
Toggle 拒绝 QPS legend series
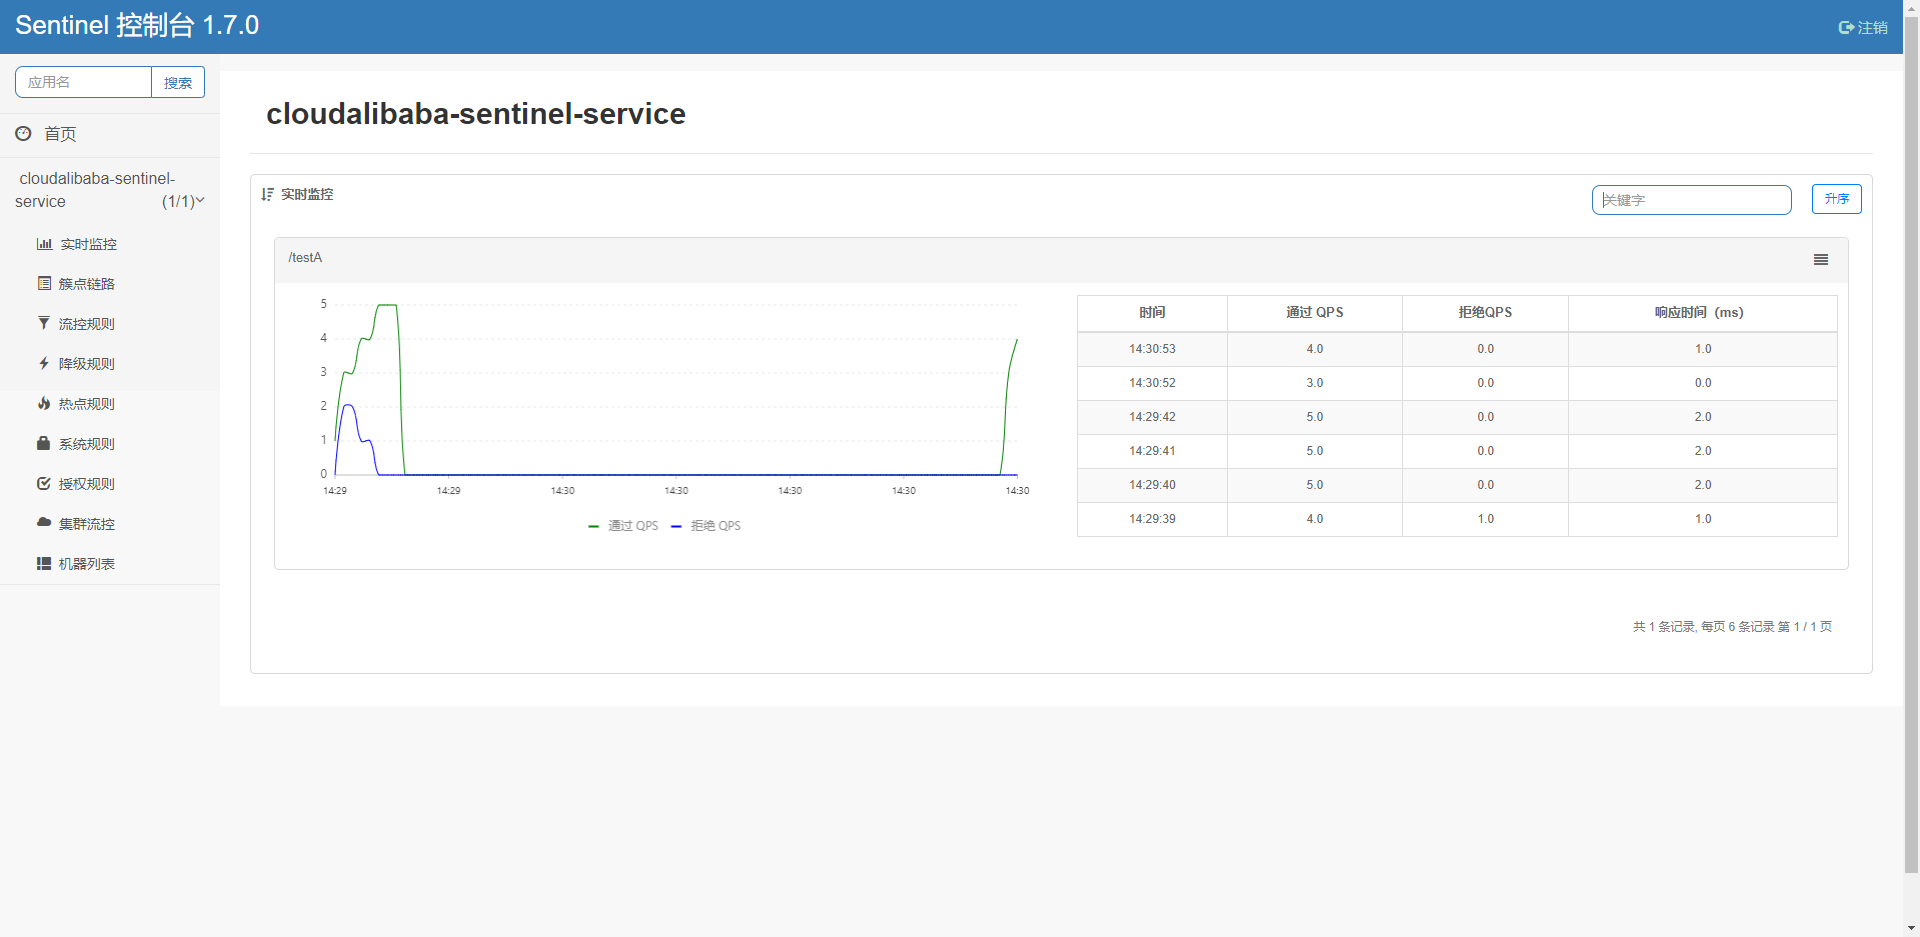[x=706, y=526]
